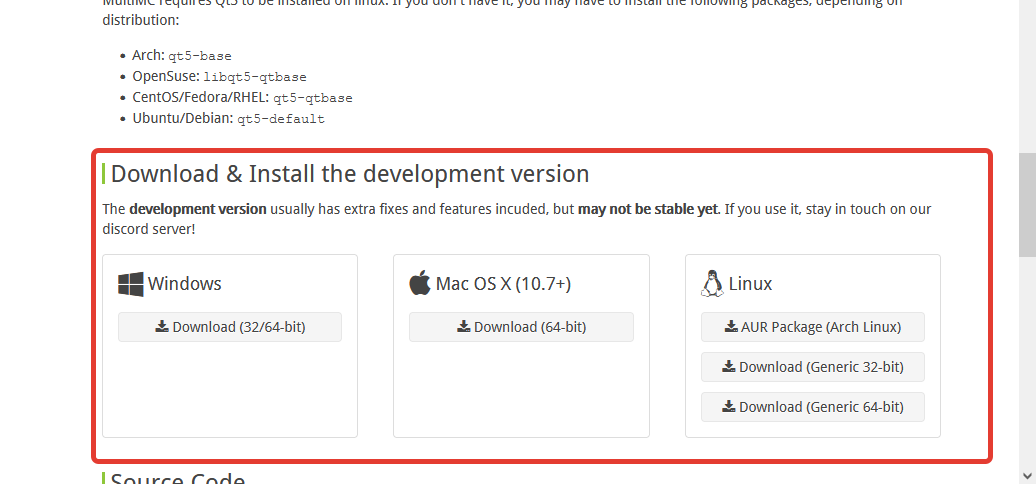
Task: Download the Generic 64-bit Linux build
Action: tap(813, 407)
